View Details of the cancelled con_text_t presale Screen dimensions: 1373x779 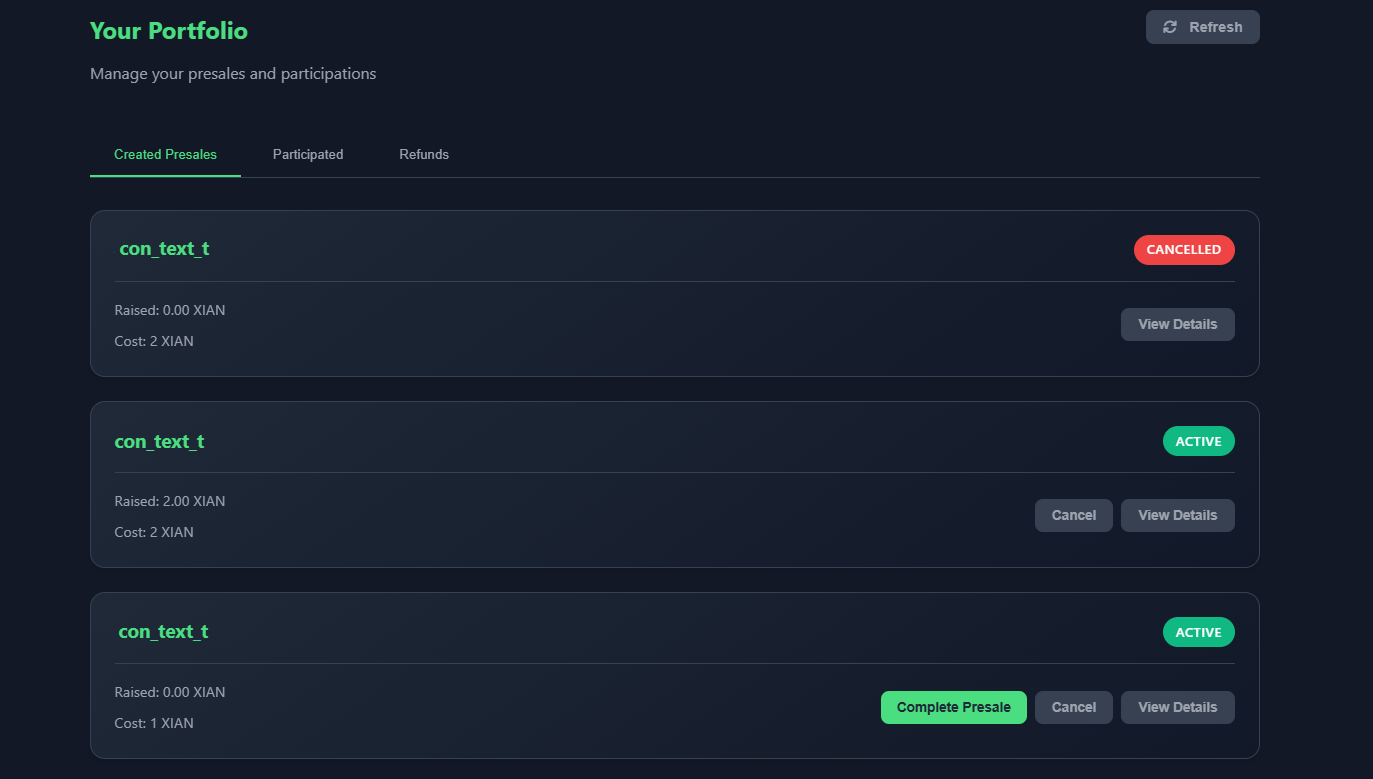[x=1177, y=324]
